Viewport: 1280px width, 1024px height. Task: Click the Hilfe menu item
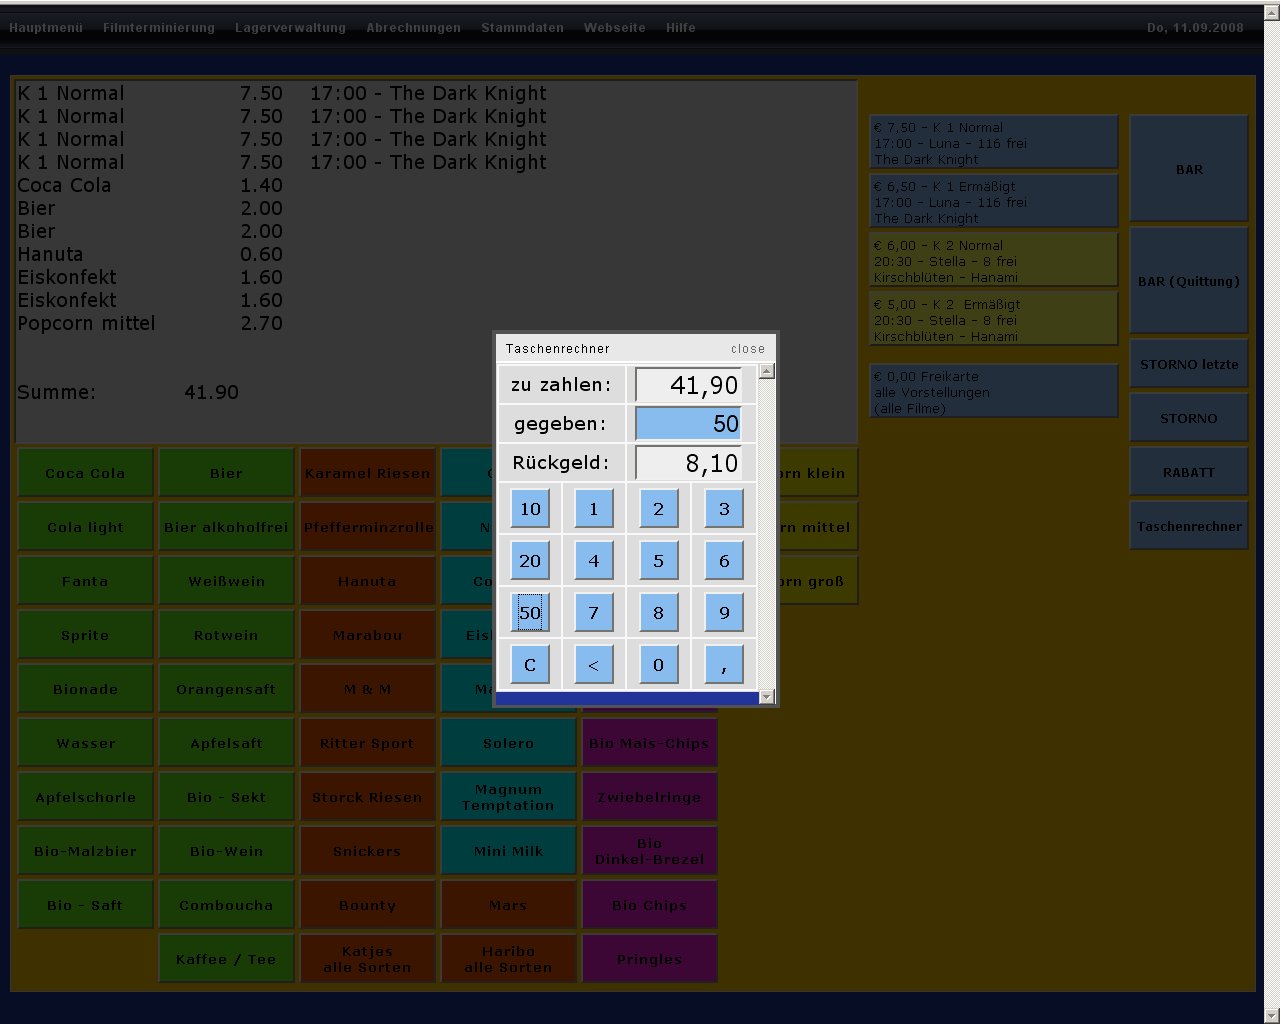(680, 28)
